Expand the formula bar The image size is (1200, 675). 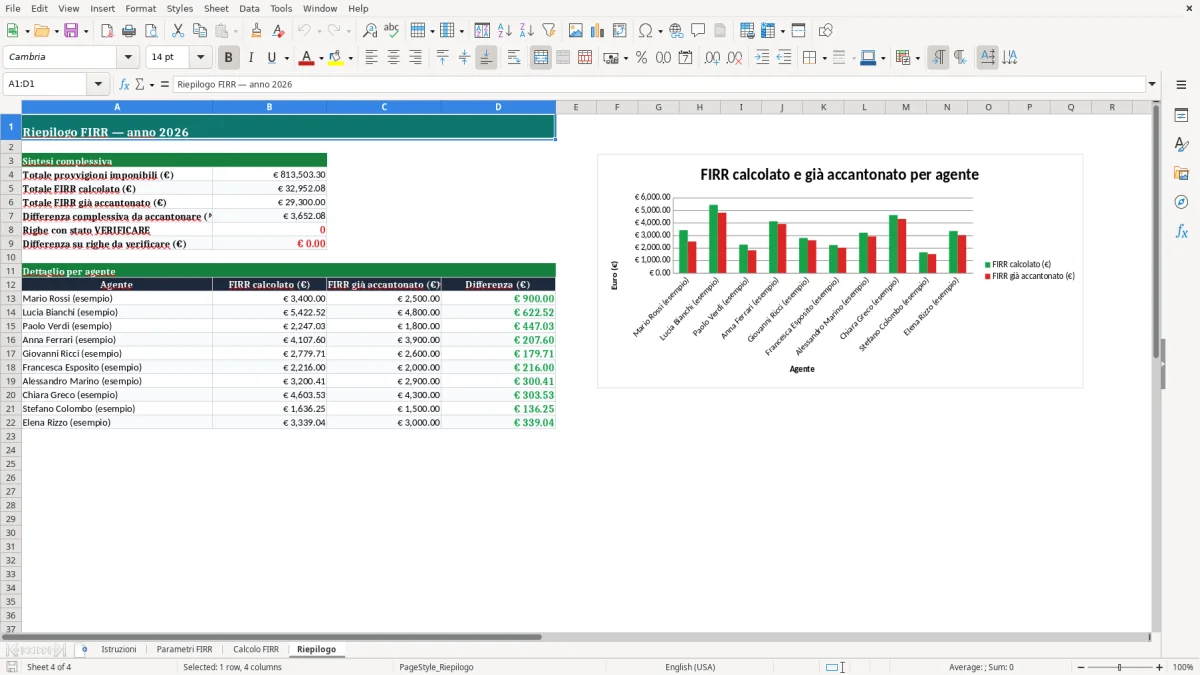1152,84
